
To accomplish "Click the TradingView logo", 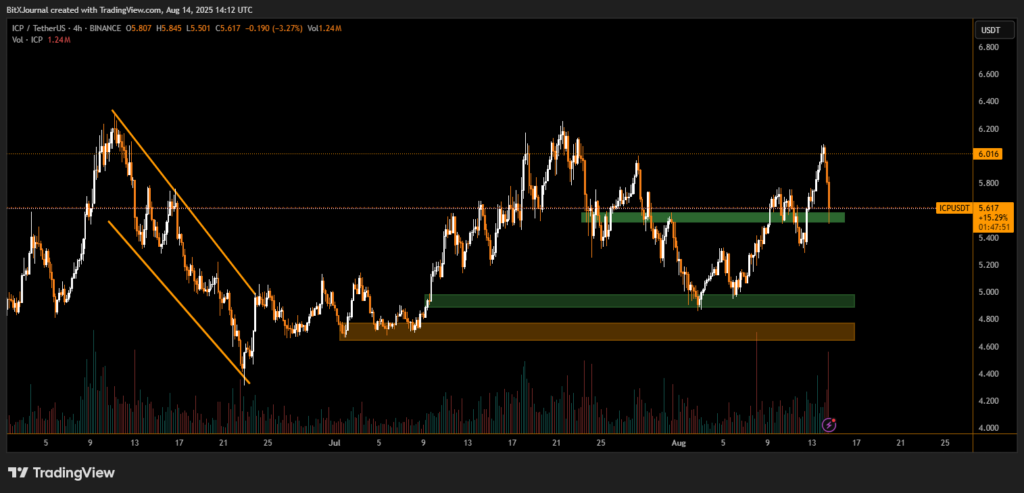I will click(61, 472).
